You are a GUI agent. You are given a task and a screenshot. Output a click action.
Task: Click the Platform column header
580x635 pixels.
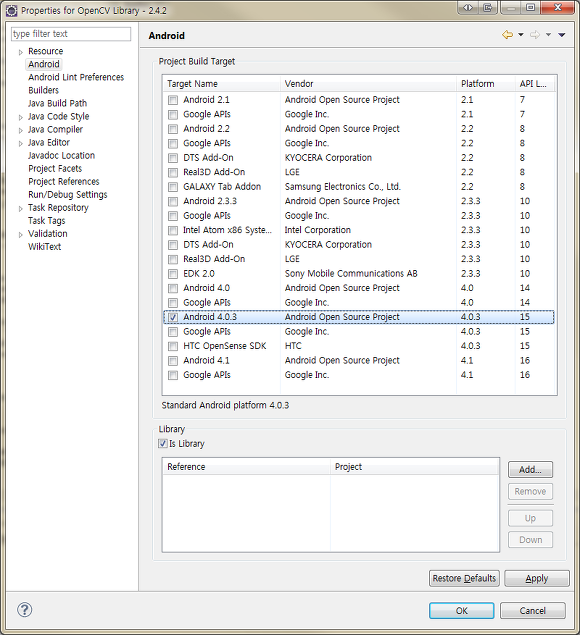pos(486,83)
